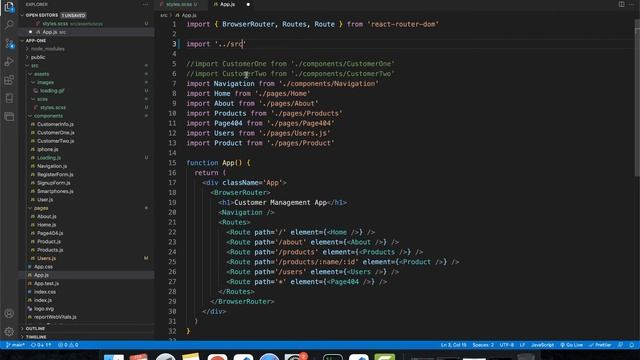Open the Accounts icon in activity bar
Image resolution: width=640 pixels, height=360 pixels.
coord(9,313)
